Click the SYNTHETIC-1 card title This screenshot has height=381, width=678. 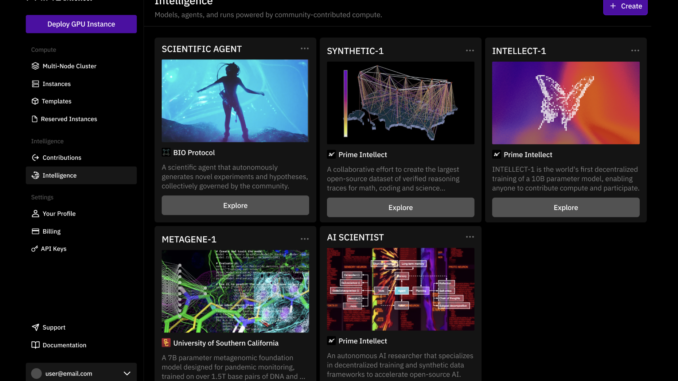(355, 51)
